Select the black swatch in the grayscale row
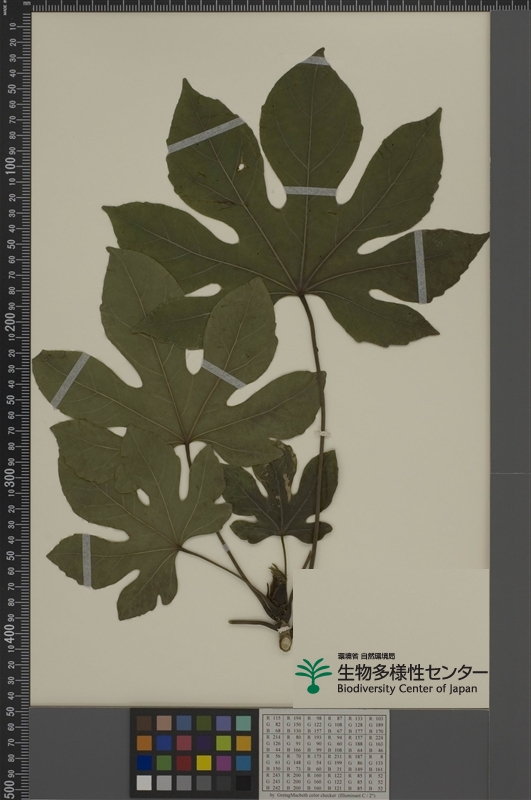 pos(243,783)
